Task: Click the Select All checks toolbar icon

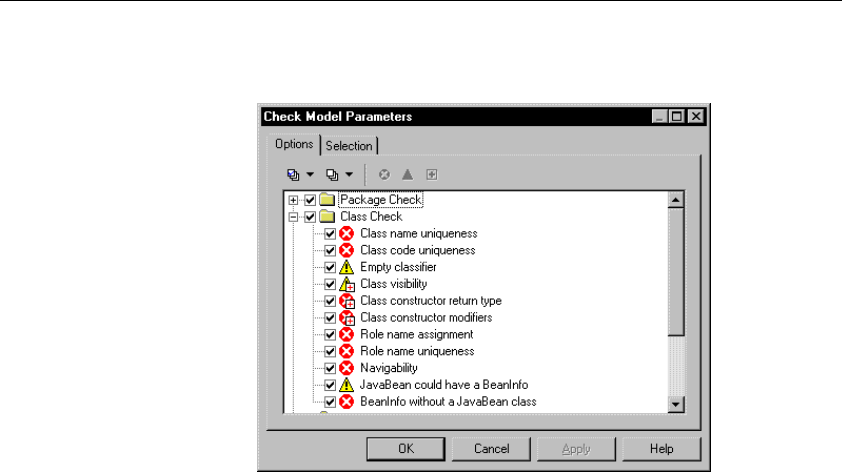Action: tap(293, 175)
